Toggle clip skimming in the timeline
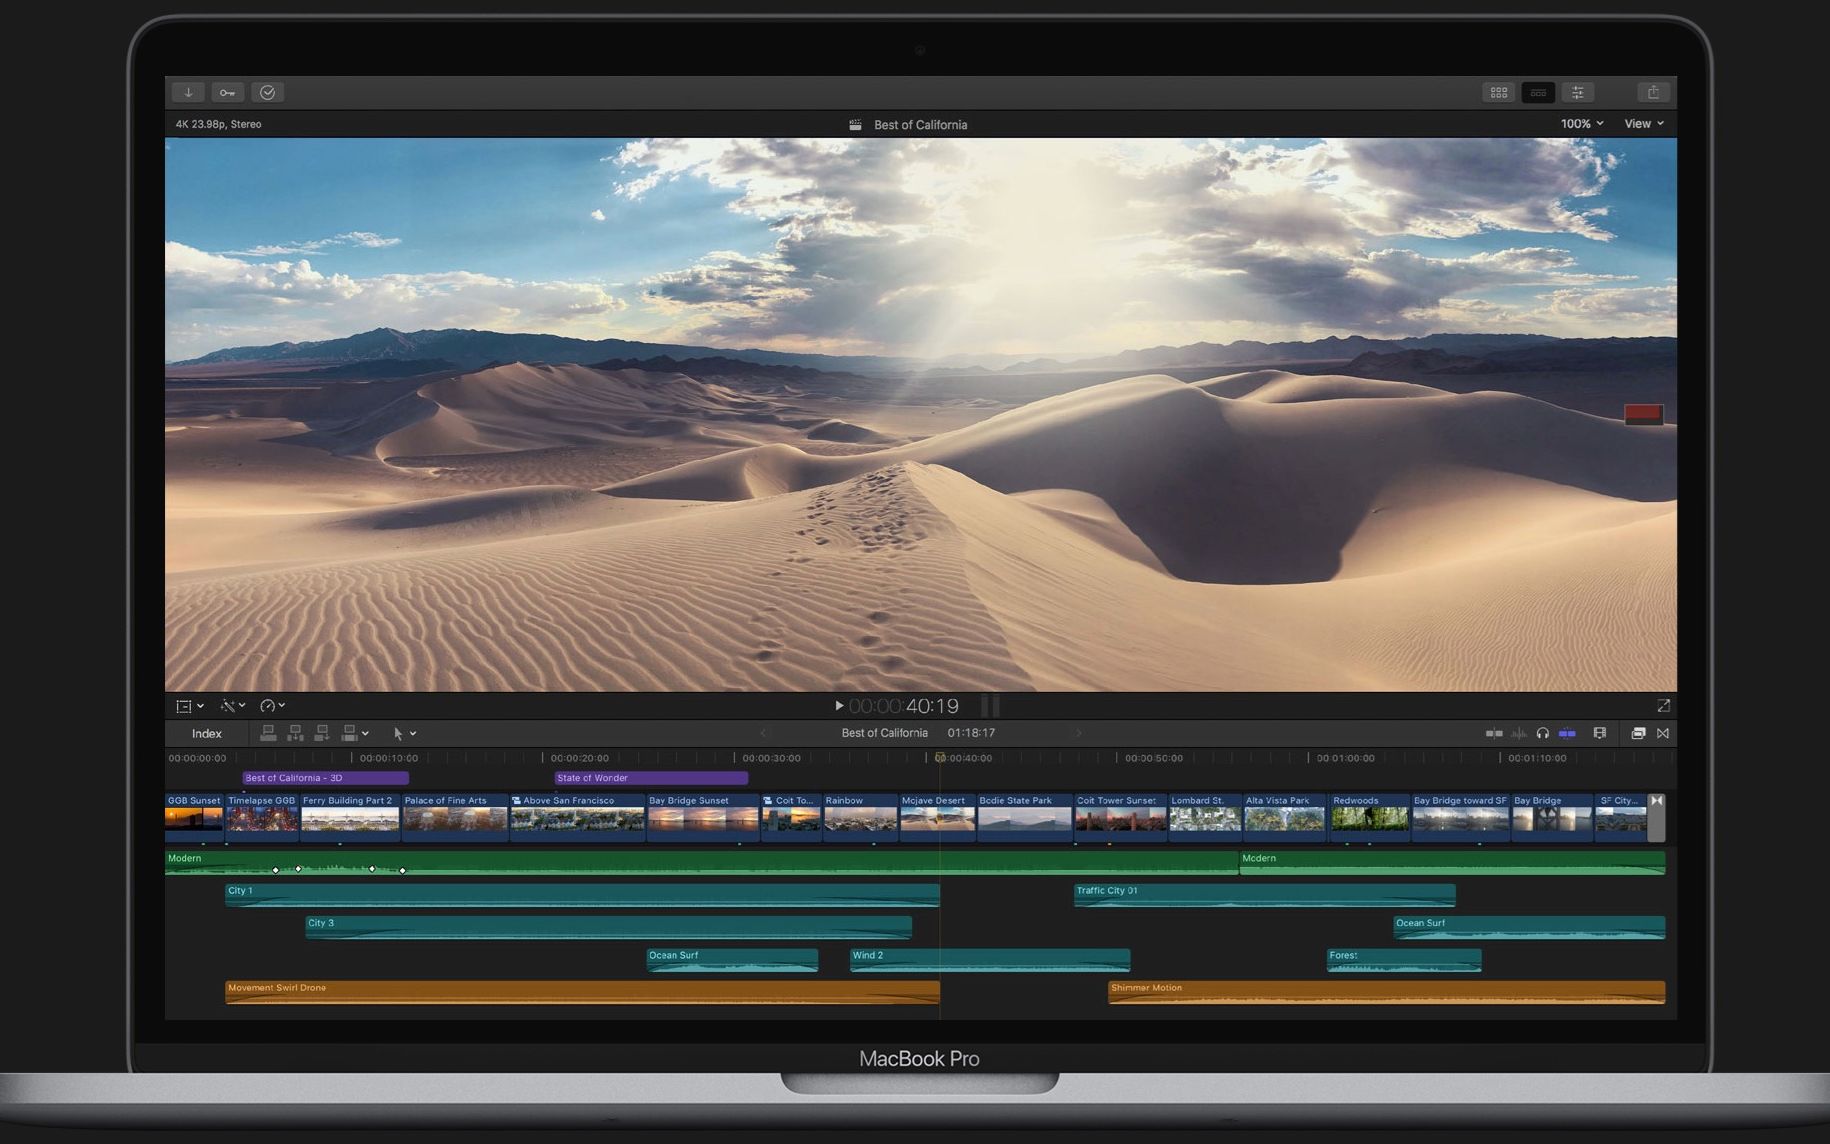This screenshot has width=1830, height=1144. [x=1494, y=733]
